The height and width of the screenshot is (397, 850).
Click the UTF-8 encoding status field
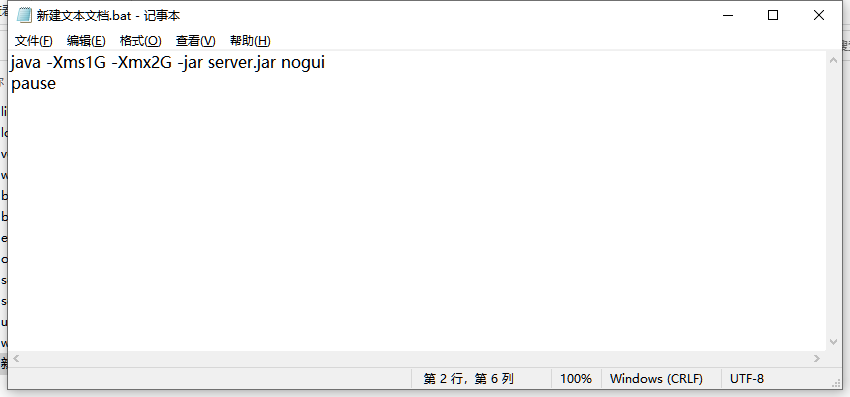point(747,379)
